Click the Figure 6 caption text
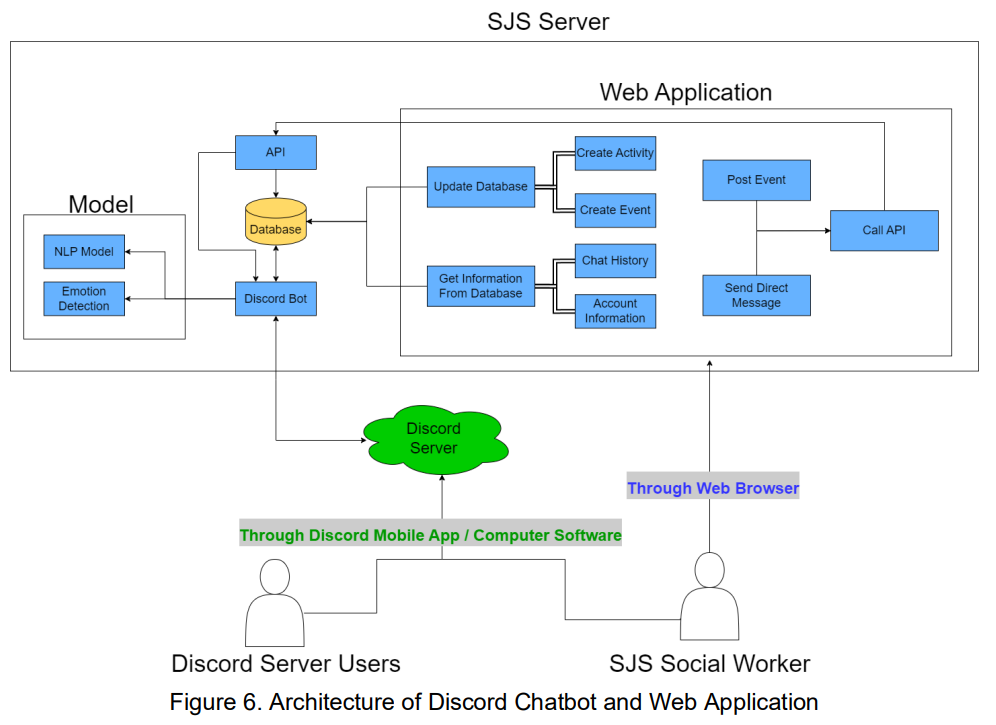The image size is (996, 725). pos(494,701)
